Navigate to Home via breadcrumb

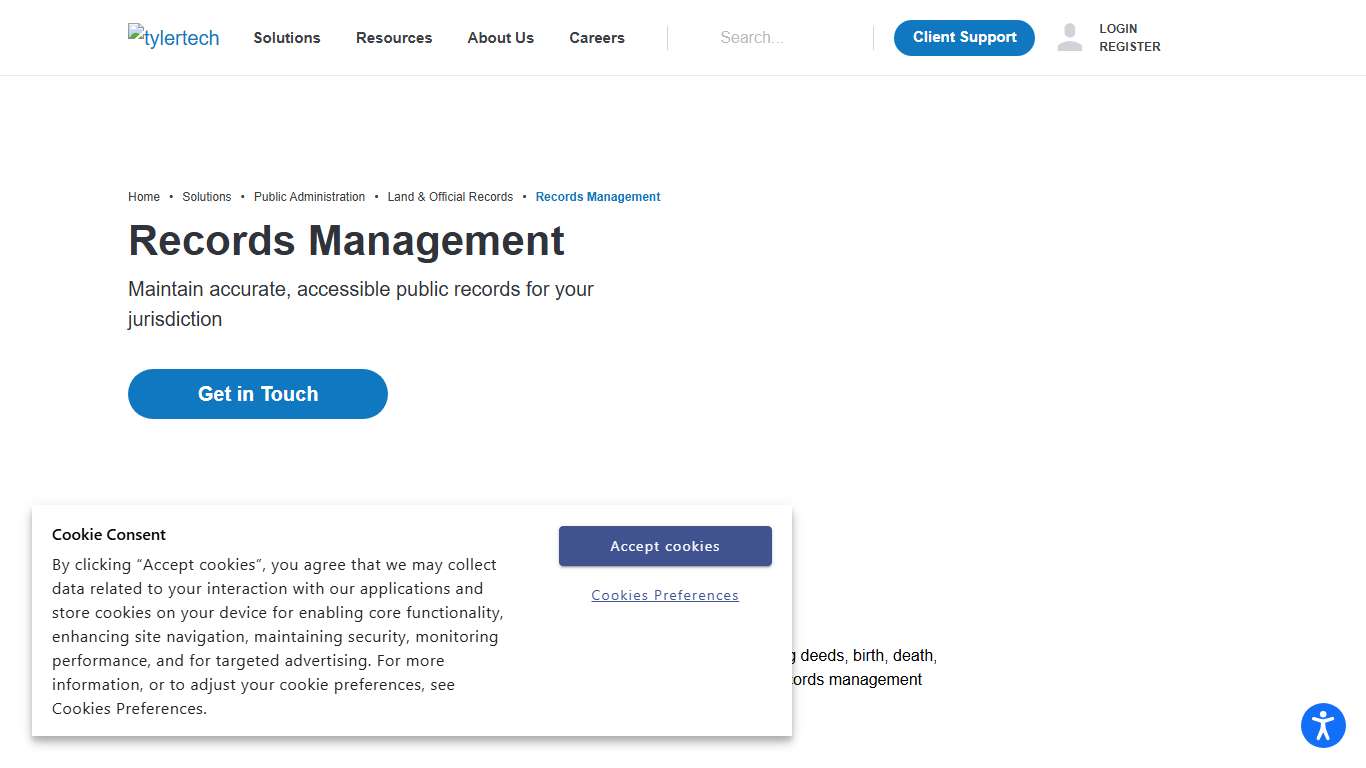(144, 196)
